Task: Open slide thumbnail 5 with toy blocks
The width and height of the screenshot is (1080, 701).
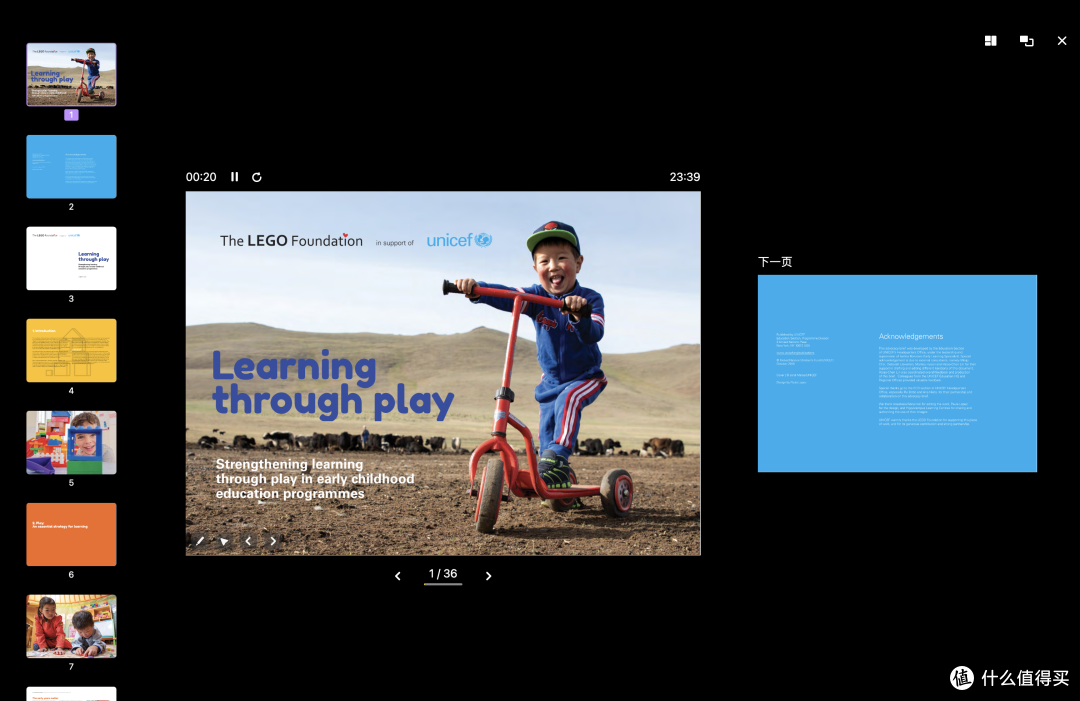Action: (72, 443)
